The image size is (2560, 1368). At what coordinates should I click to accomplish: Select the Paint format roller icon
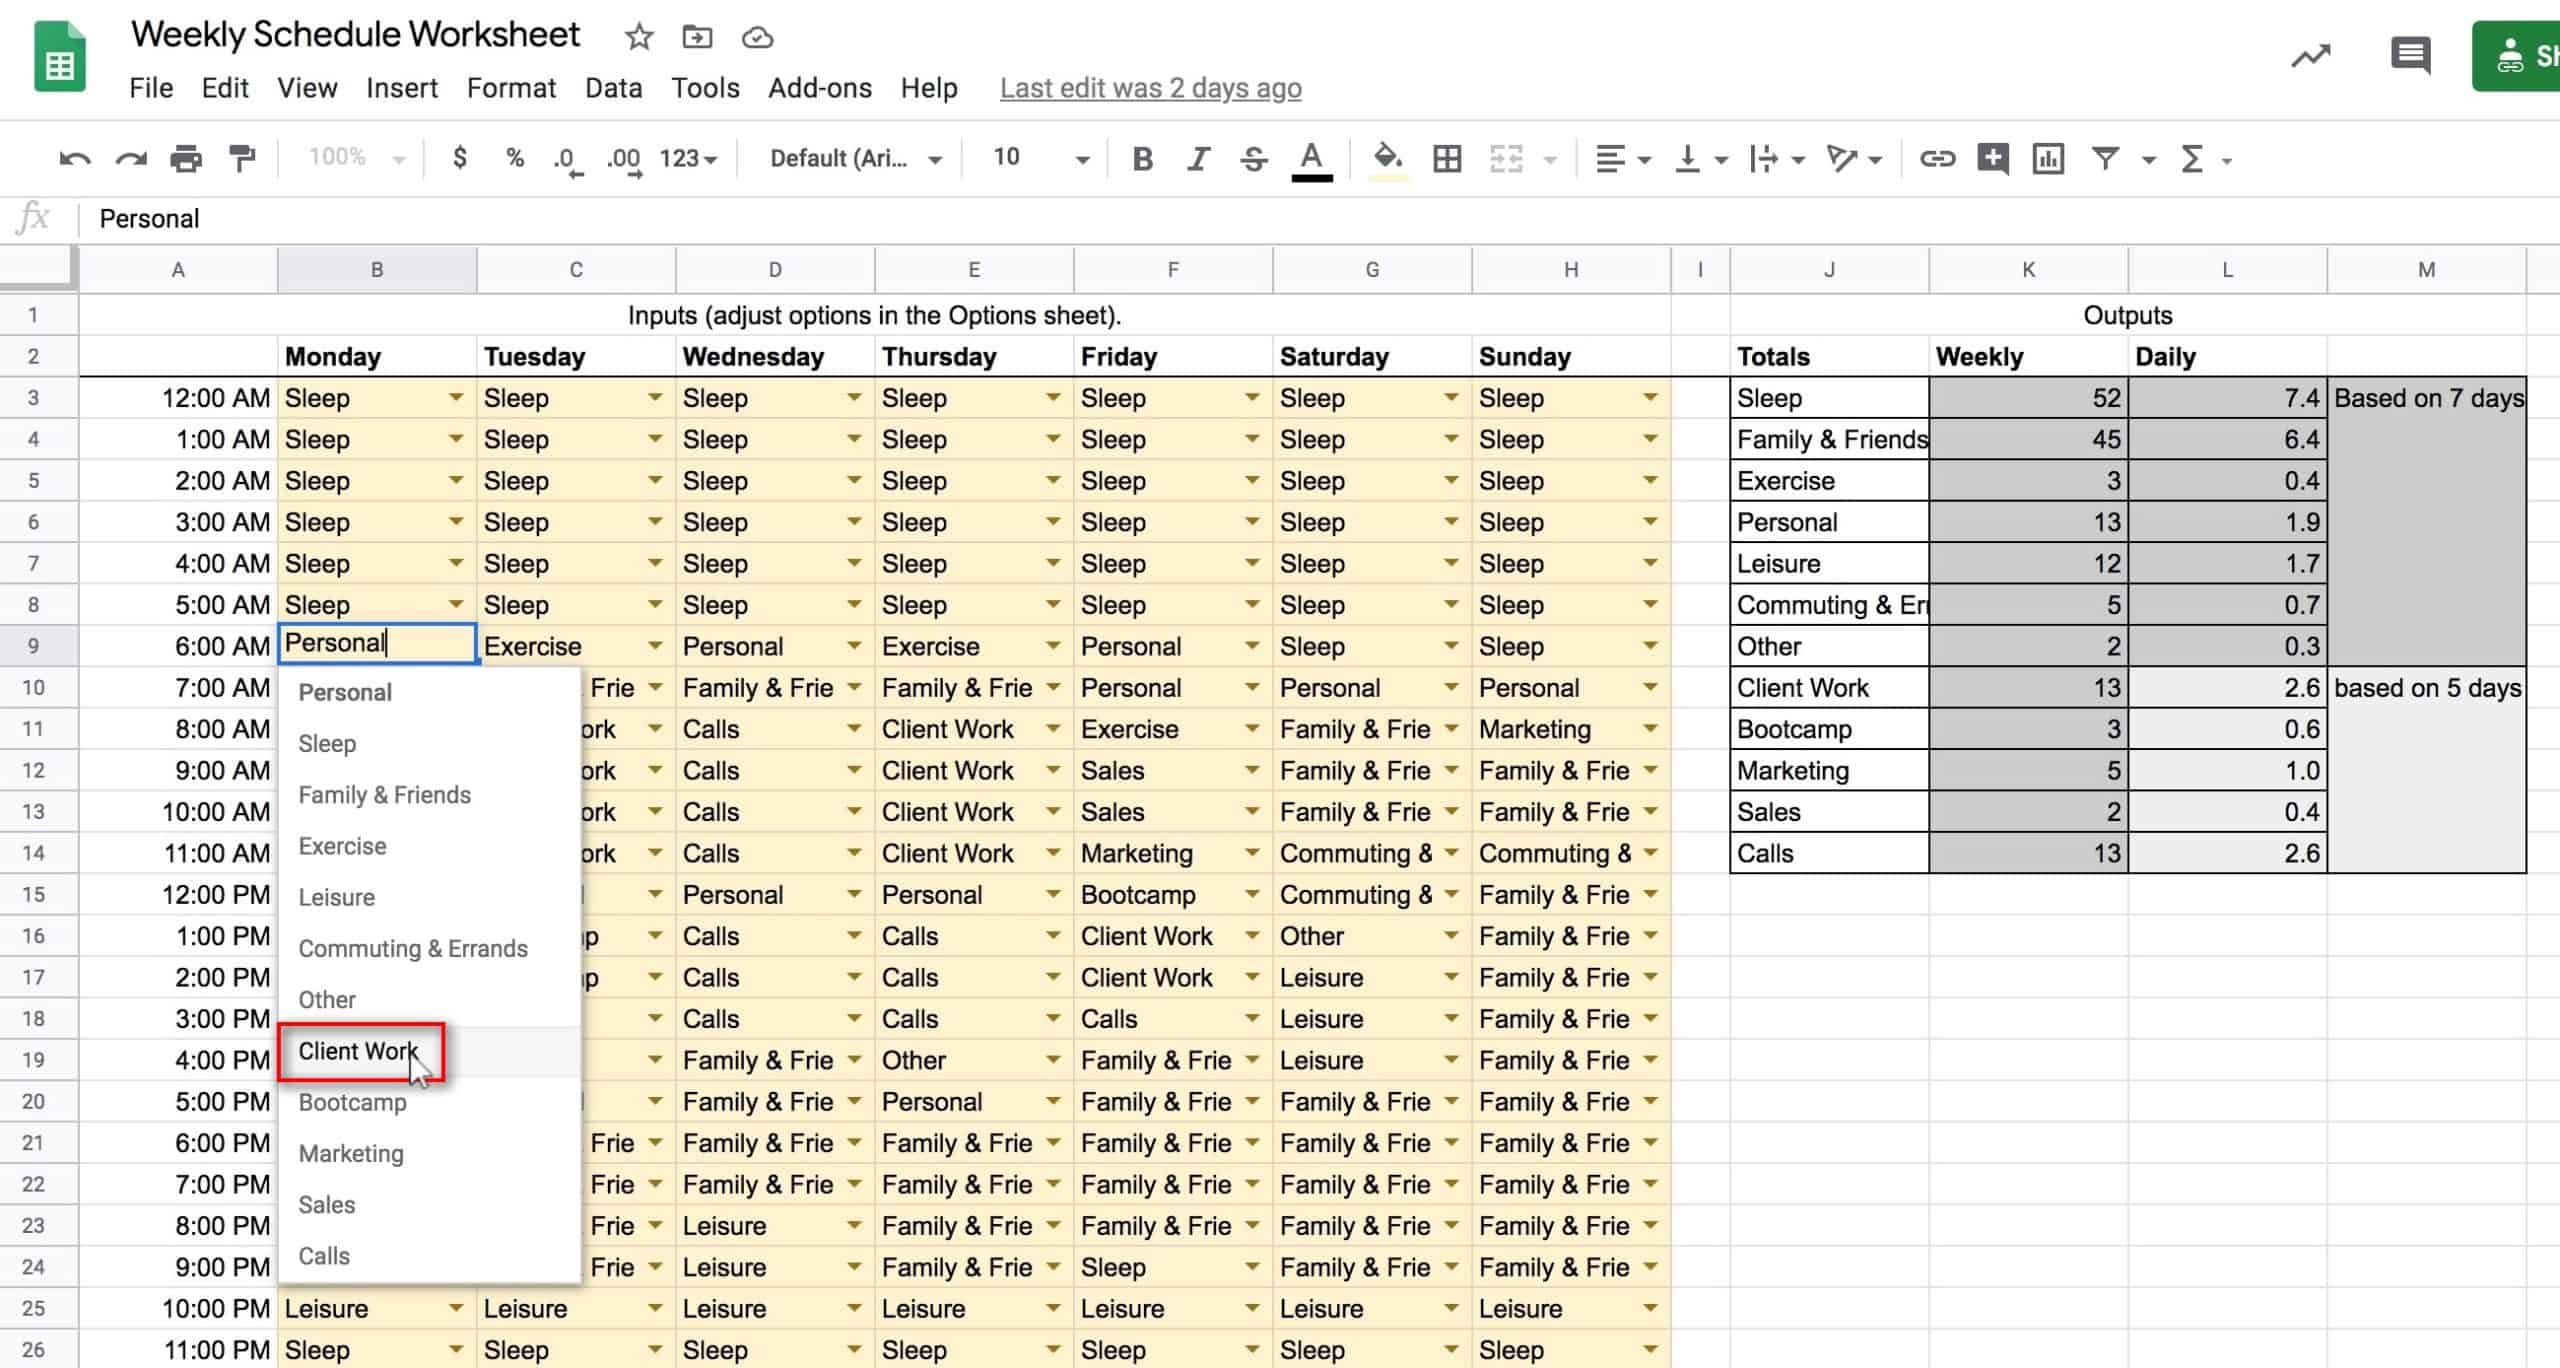(242, 159)
